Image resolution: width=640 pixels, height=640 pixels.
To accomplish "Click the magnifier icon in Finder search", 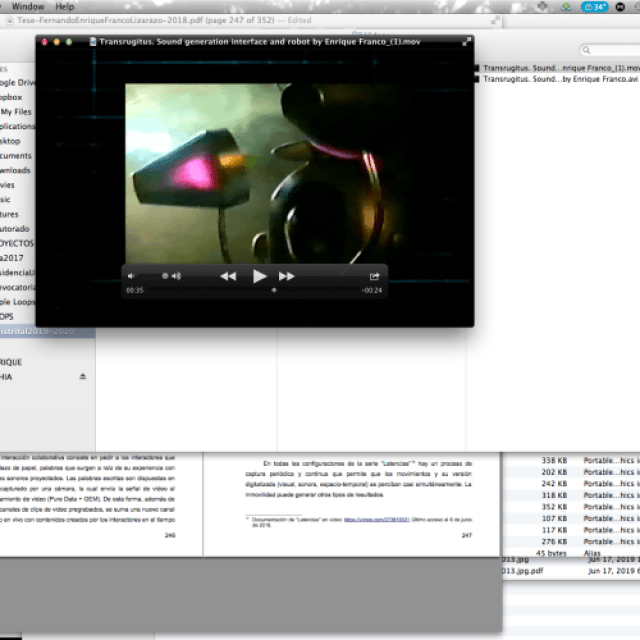I will pyautogui.click(x=587, y=50).
